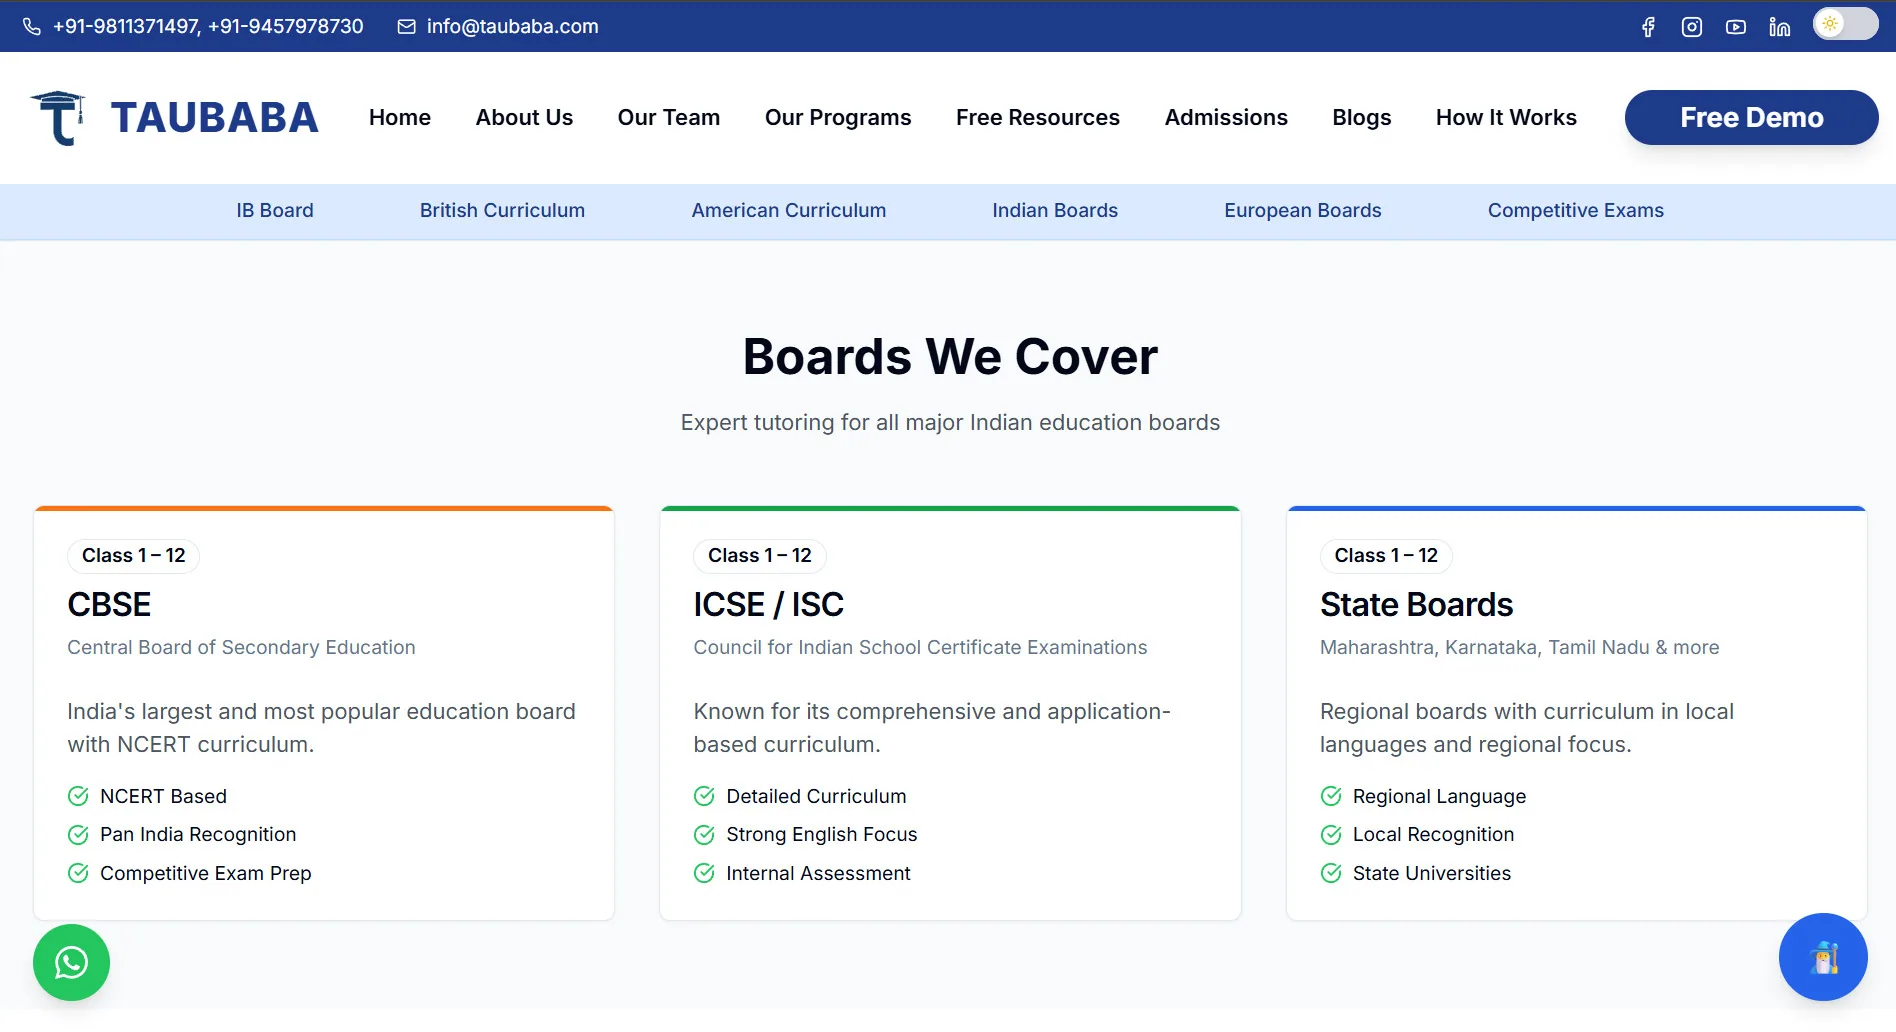Select the British Curriculum tab
The image size is (1896, 1032).
[x=502, y=211]
